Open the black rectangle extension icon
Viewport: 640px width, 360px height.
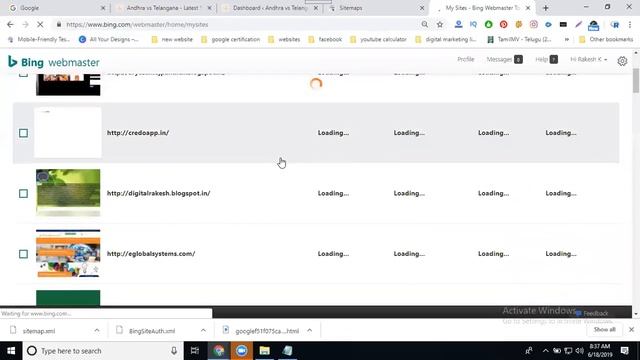coord(563,24)
